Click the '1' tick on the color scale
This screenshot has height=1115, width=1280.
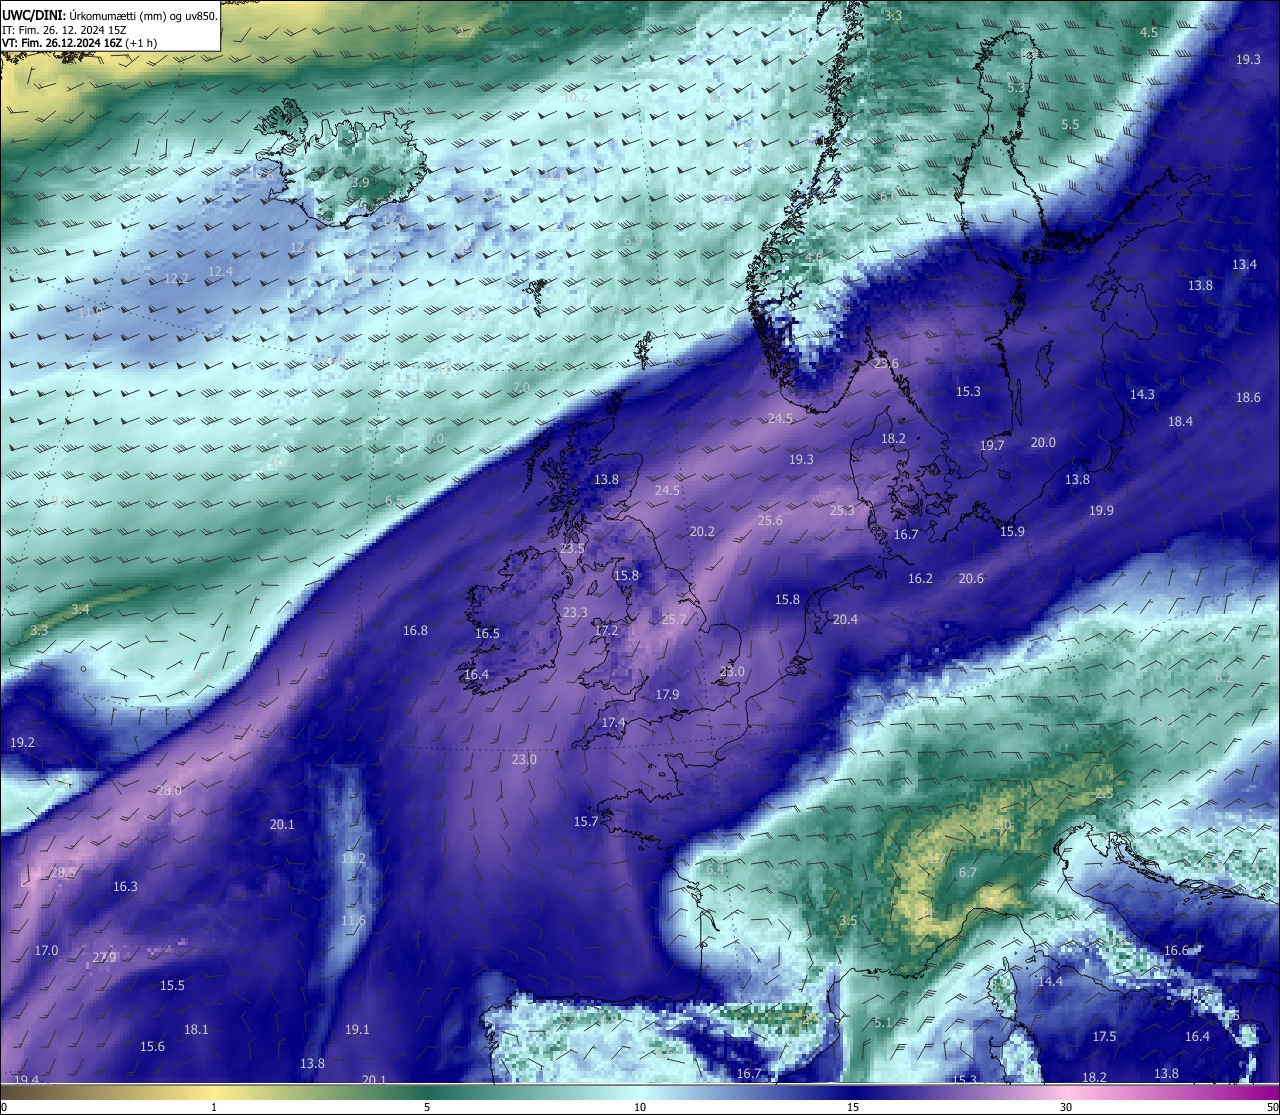point(214,1107)
